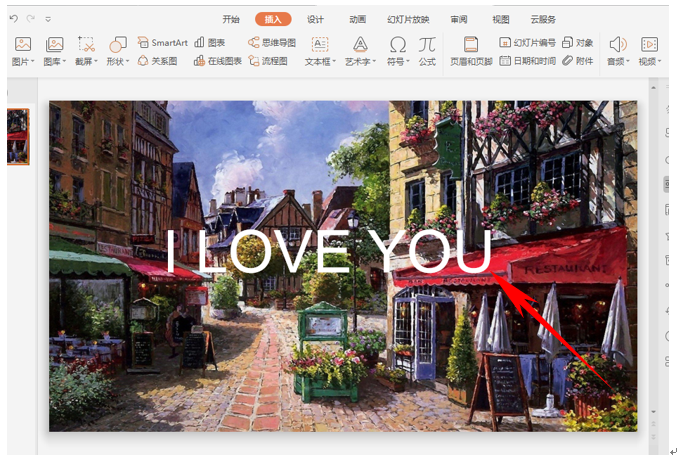Screen dimensions: 678x459
Task: Click the 形状 shapes icon
Action: (118, 45)
